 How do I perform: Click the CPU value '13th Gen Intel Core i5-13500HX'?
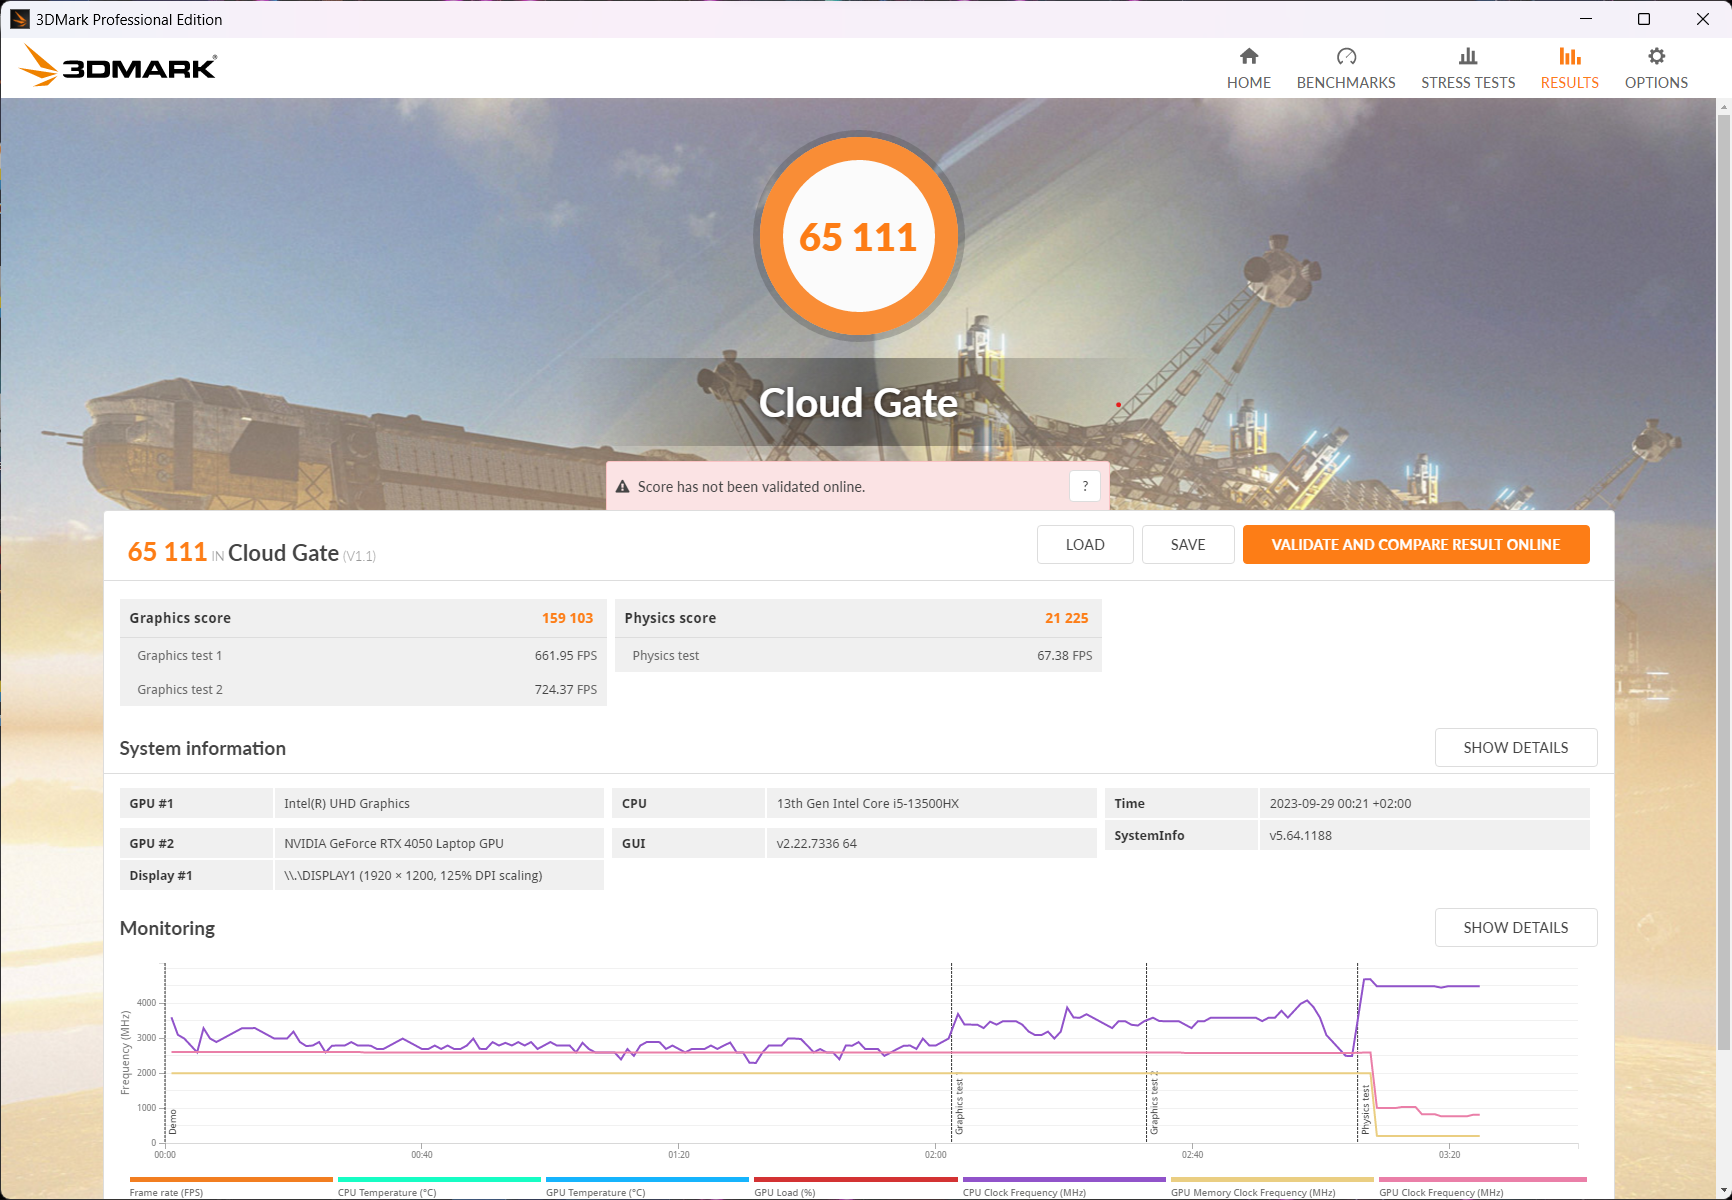click(868, 803)
